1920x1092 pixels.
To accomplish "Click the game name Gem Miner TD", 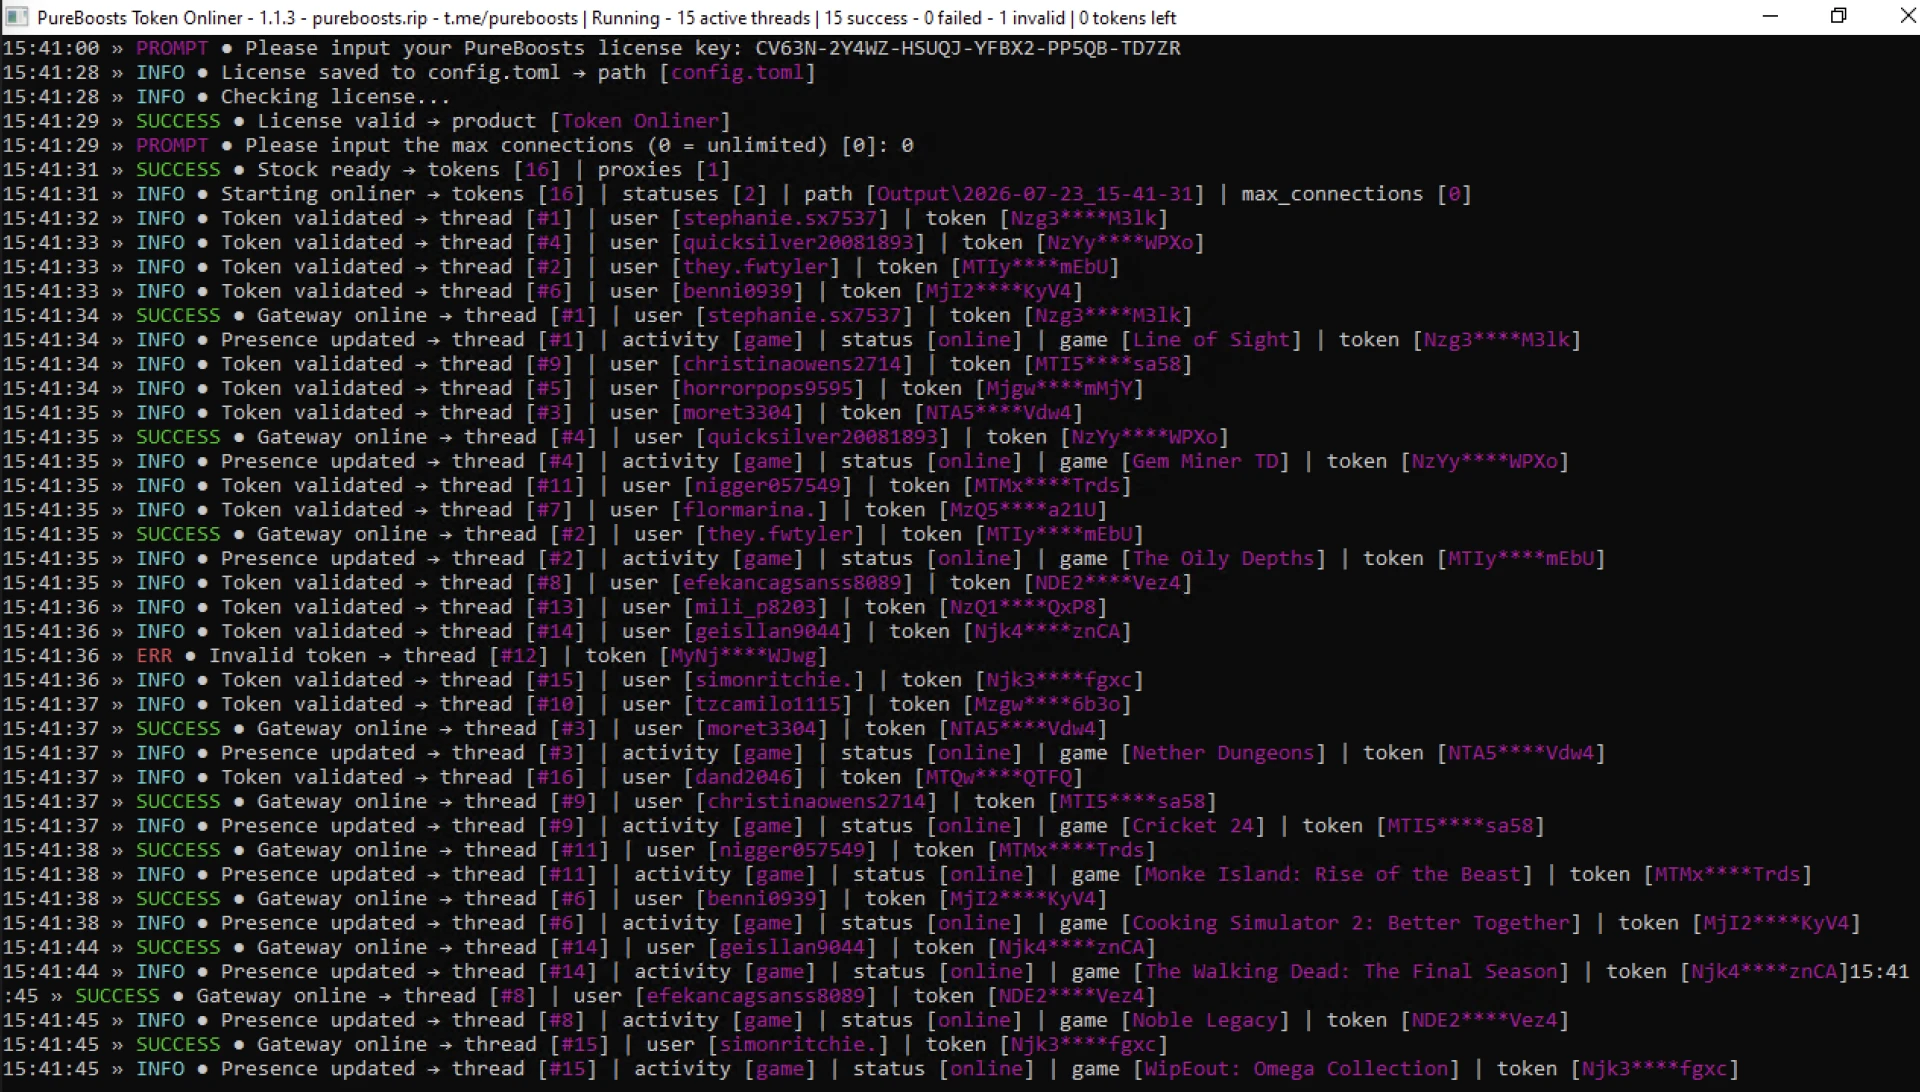I will point(1205,462).
